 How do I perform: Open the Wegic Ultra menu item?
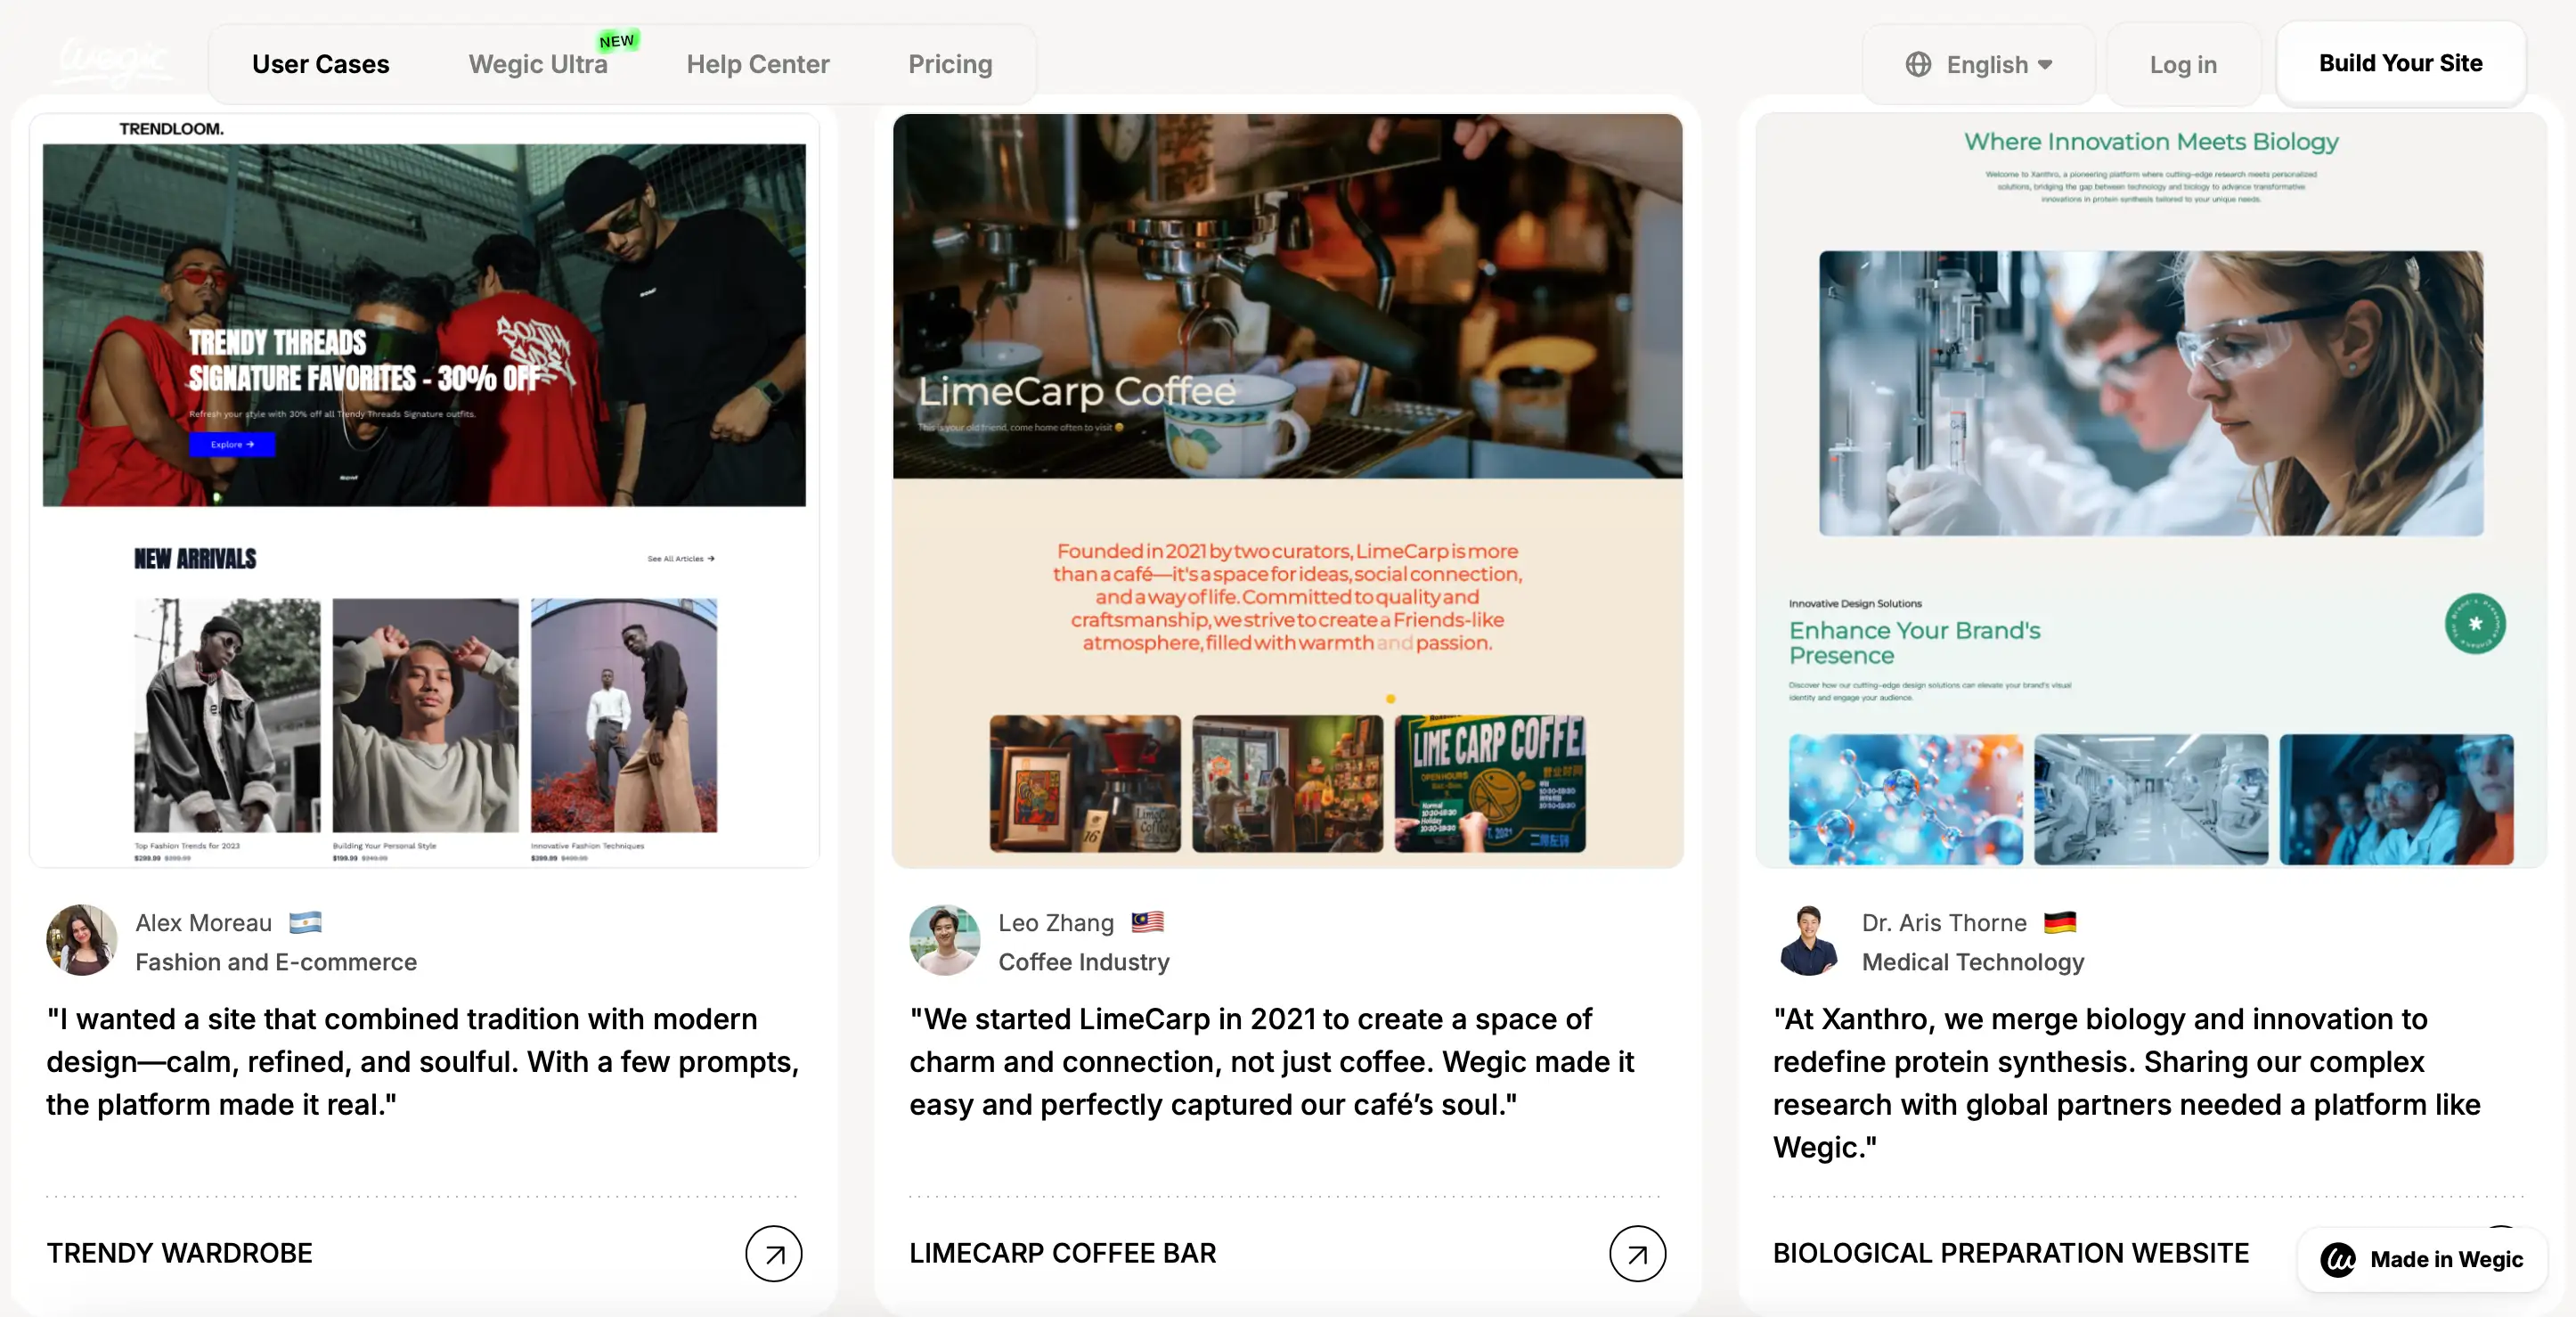[x=538, y=64]
